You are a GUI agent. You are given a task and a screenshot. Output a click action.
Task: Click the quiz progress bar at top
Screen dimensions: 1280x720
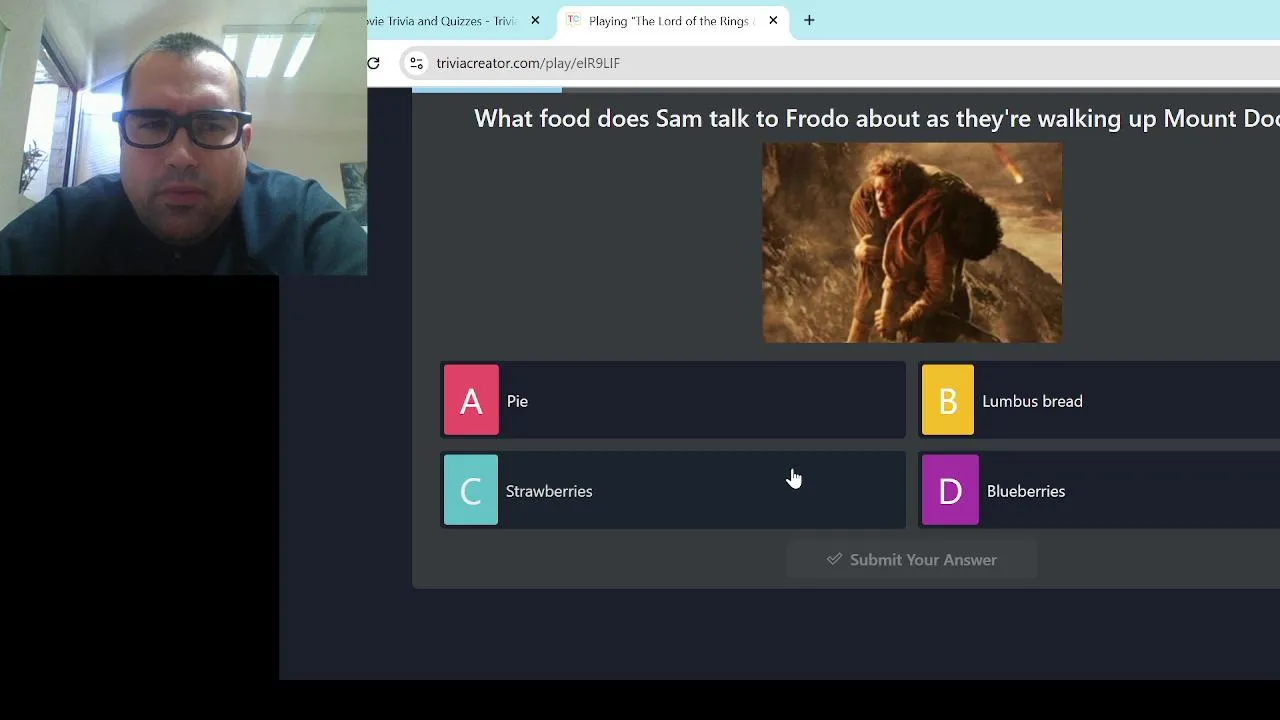tap(846, 90)
